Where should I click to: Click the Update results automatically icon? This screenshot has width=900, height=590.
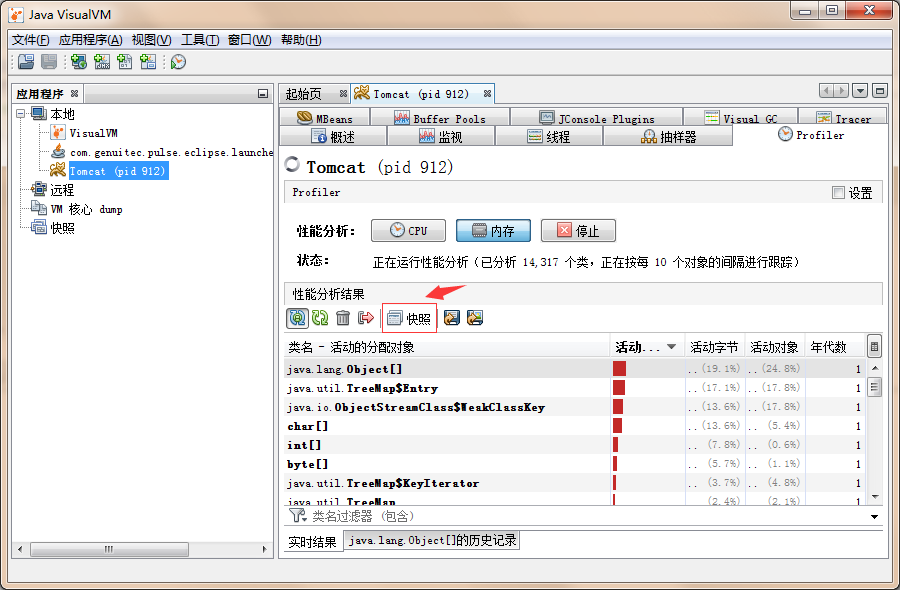pyautogui.click(x=297, y=318)
